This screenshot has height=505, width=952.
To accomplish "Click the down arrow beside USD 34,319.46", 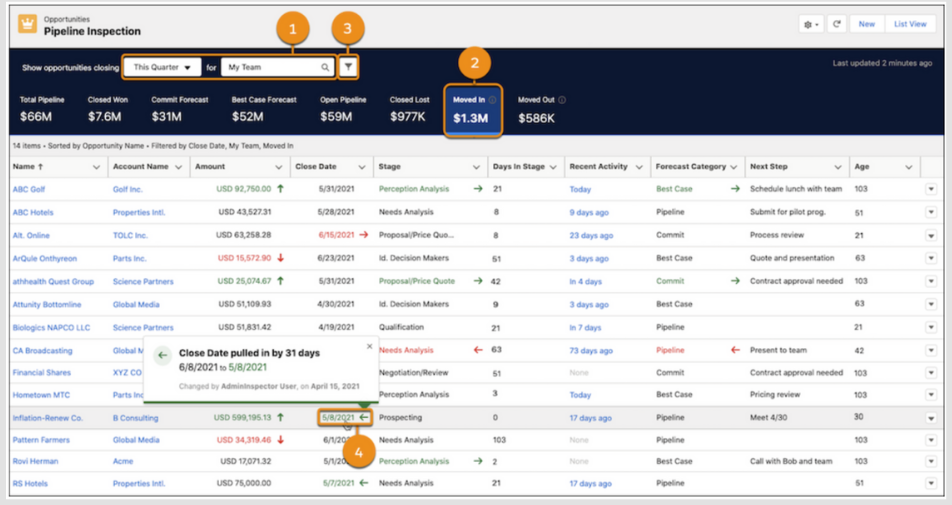I will click(x=280, y=439).
